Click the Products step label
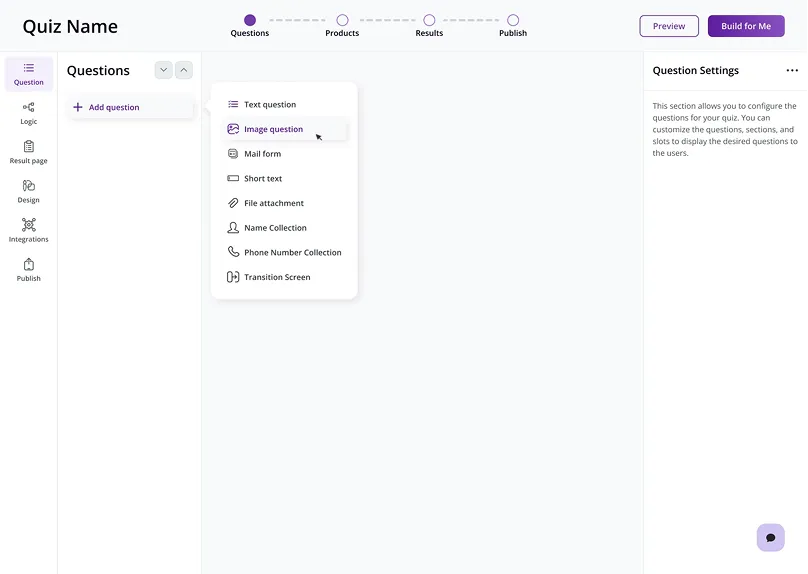 [342, 33]
